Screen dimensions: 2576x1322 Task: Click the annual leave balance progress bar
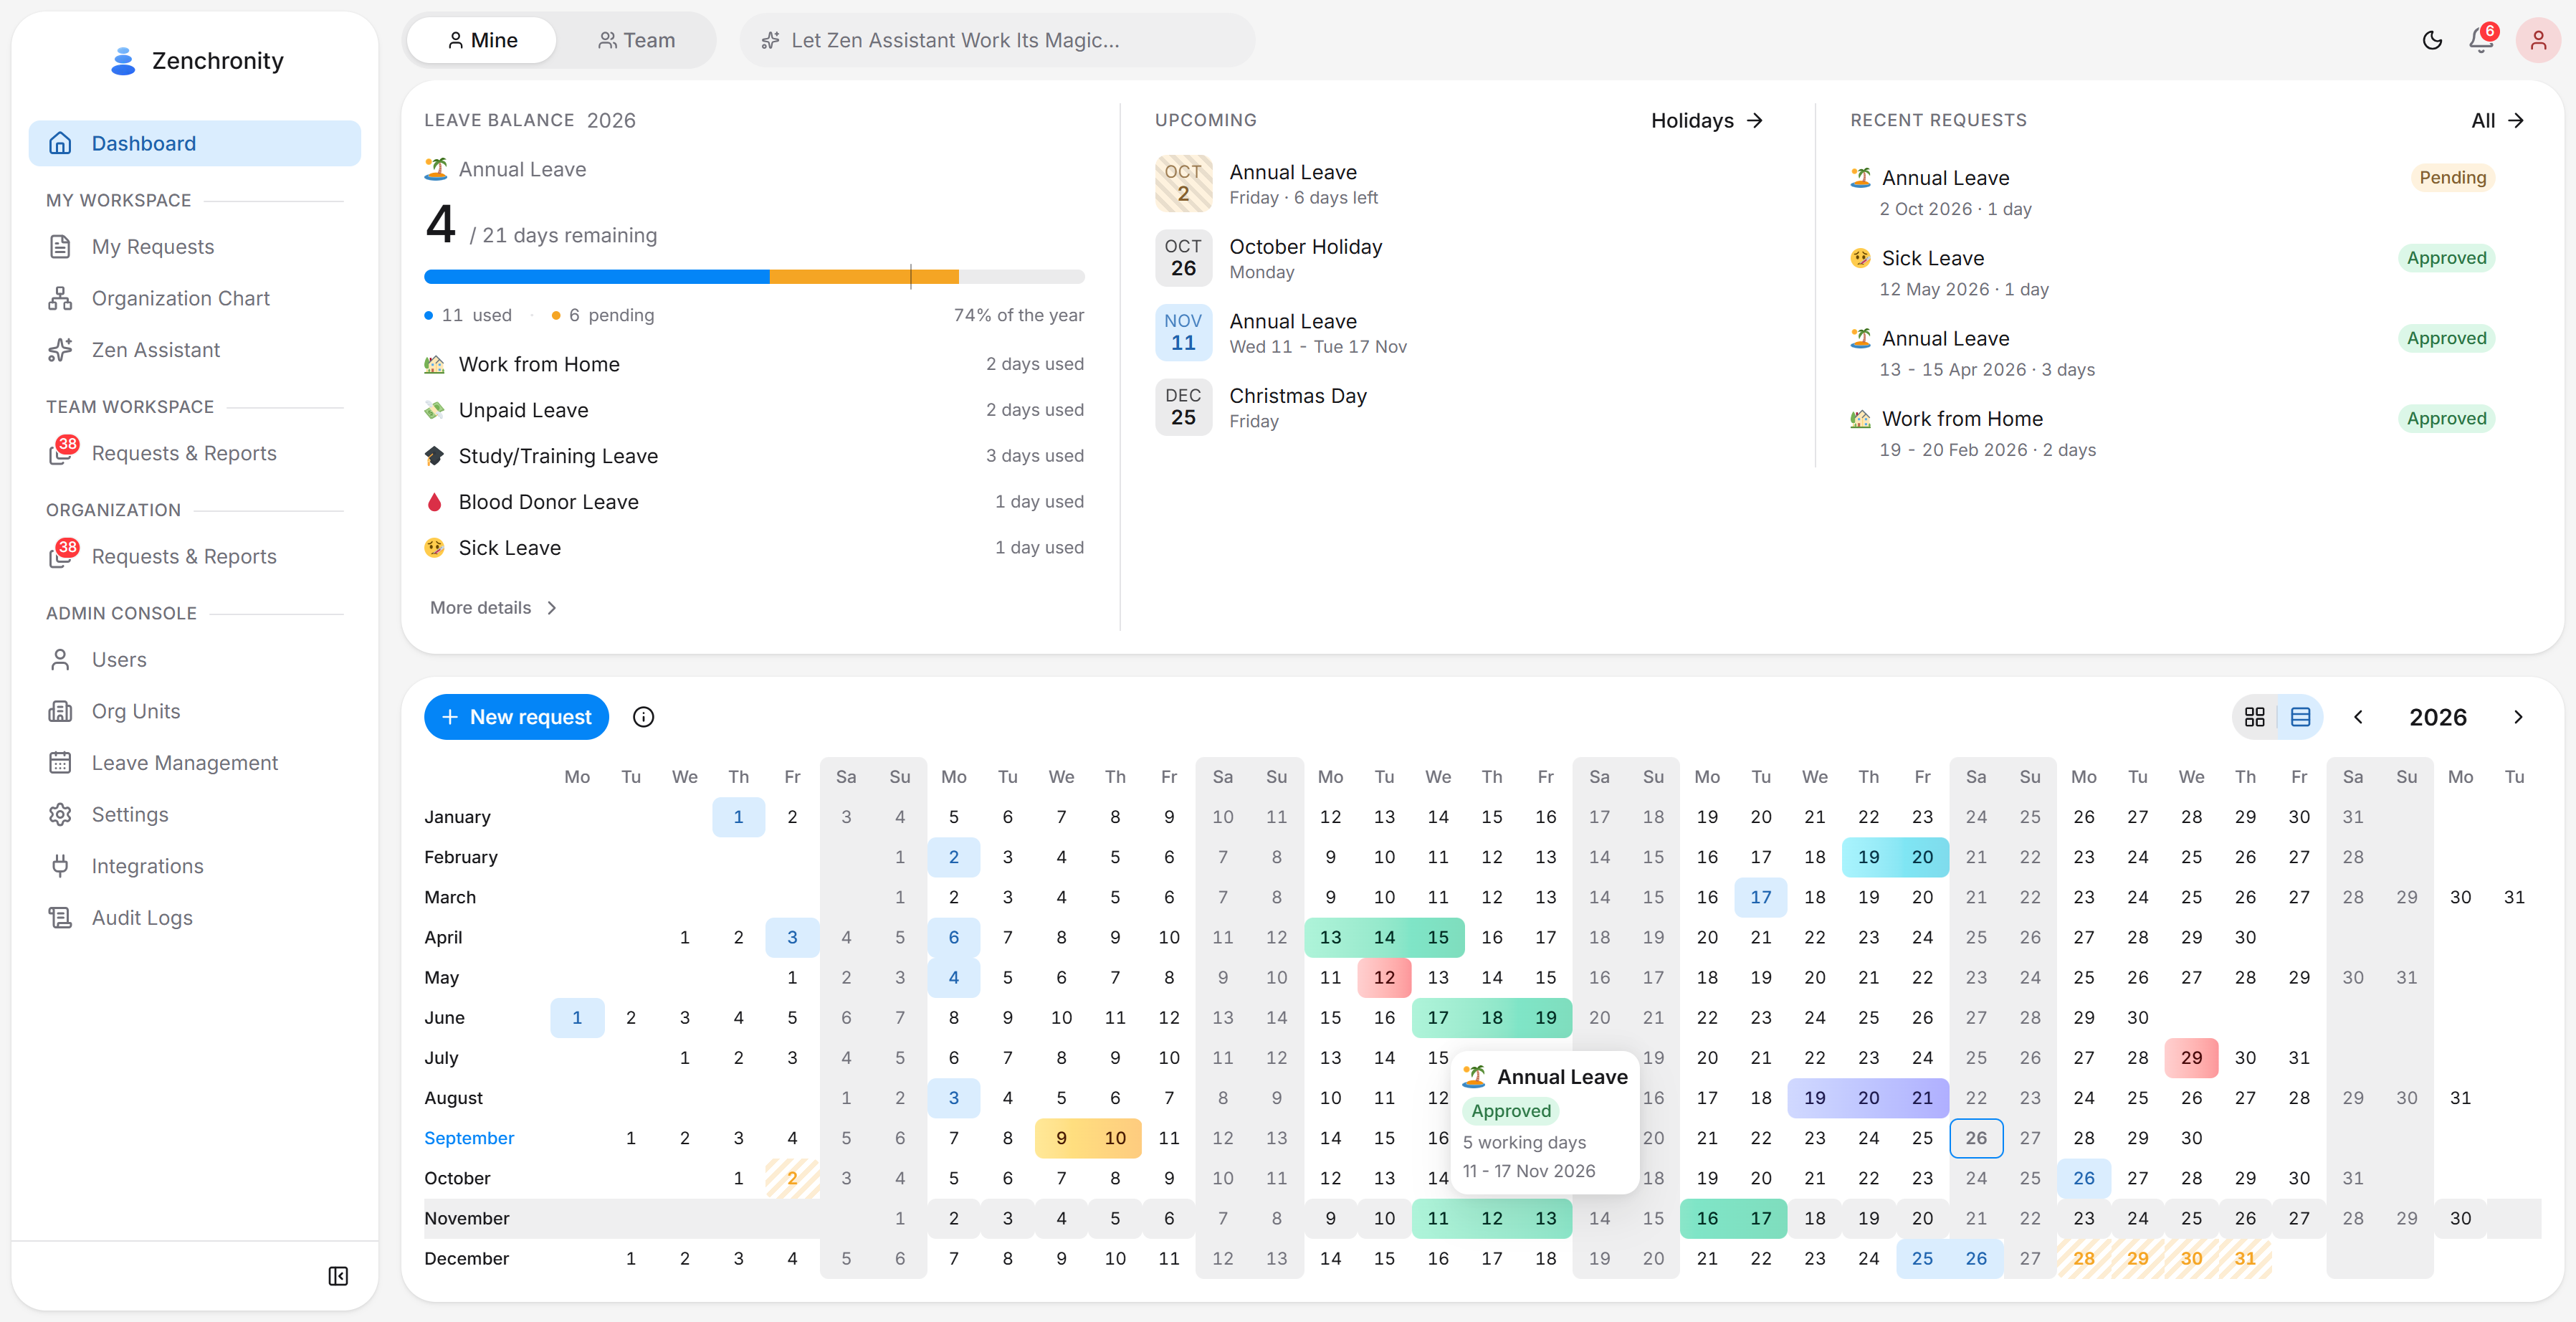[x=754, y=276]
